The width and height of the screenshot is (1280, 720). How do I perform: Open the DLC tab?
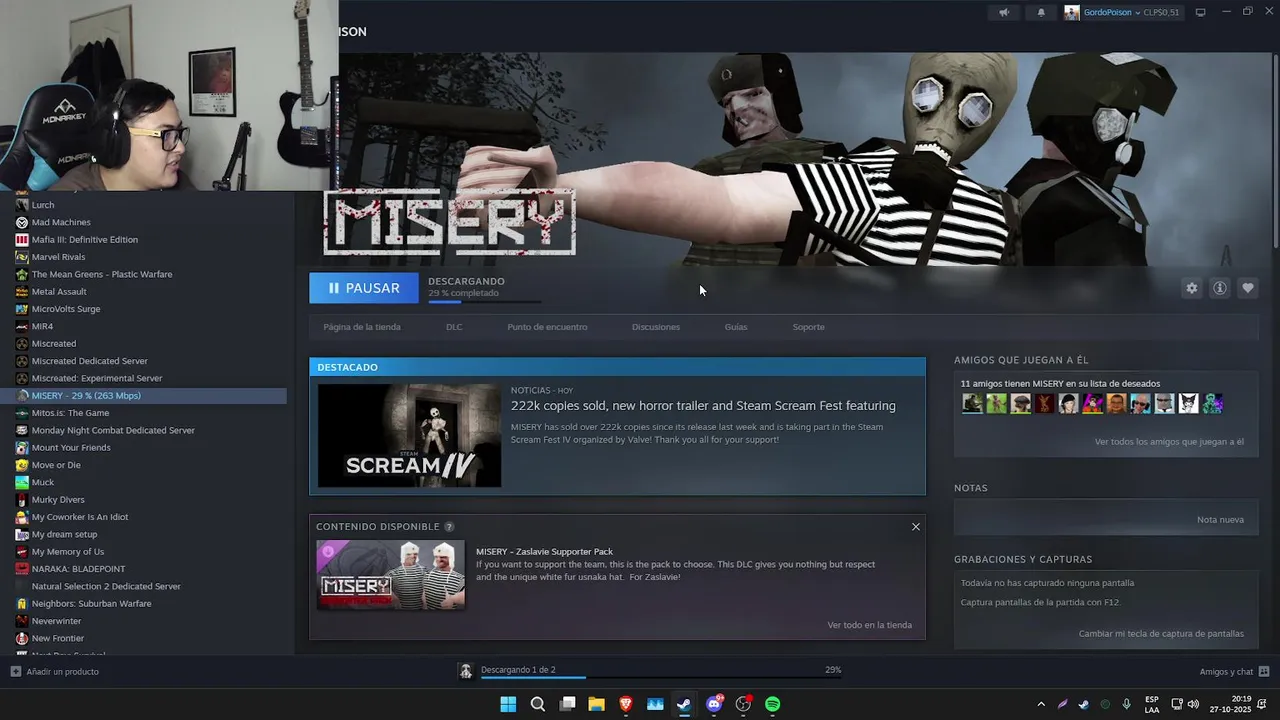[454, 327]
